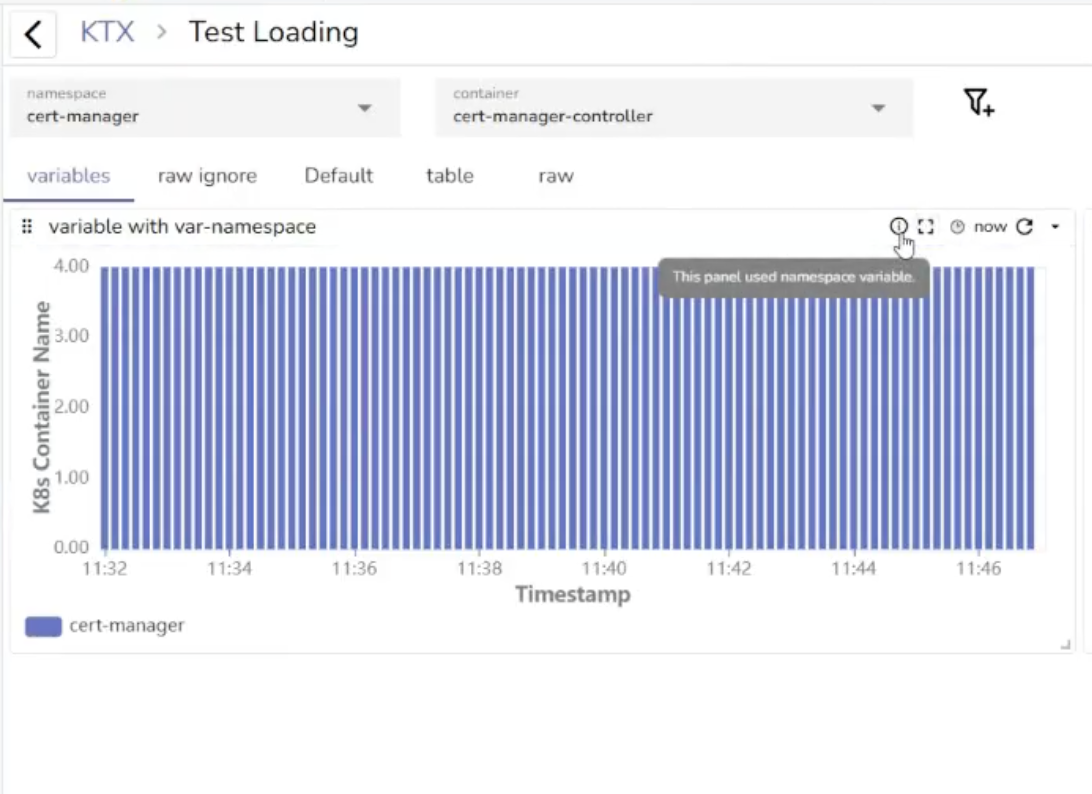Click the clock icon beside now
The width and height of the screenshot is (1092, 794).
pyautogui.click(x=957, y=227)
